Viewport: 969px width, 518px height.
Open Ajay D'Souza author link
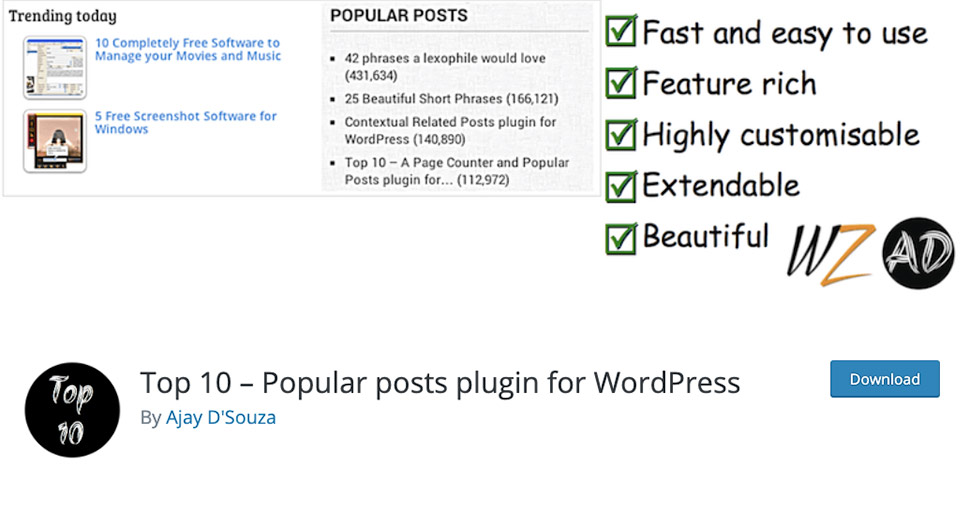(x=221, y=417)
